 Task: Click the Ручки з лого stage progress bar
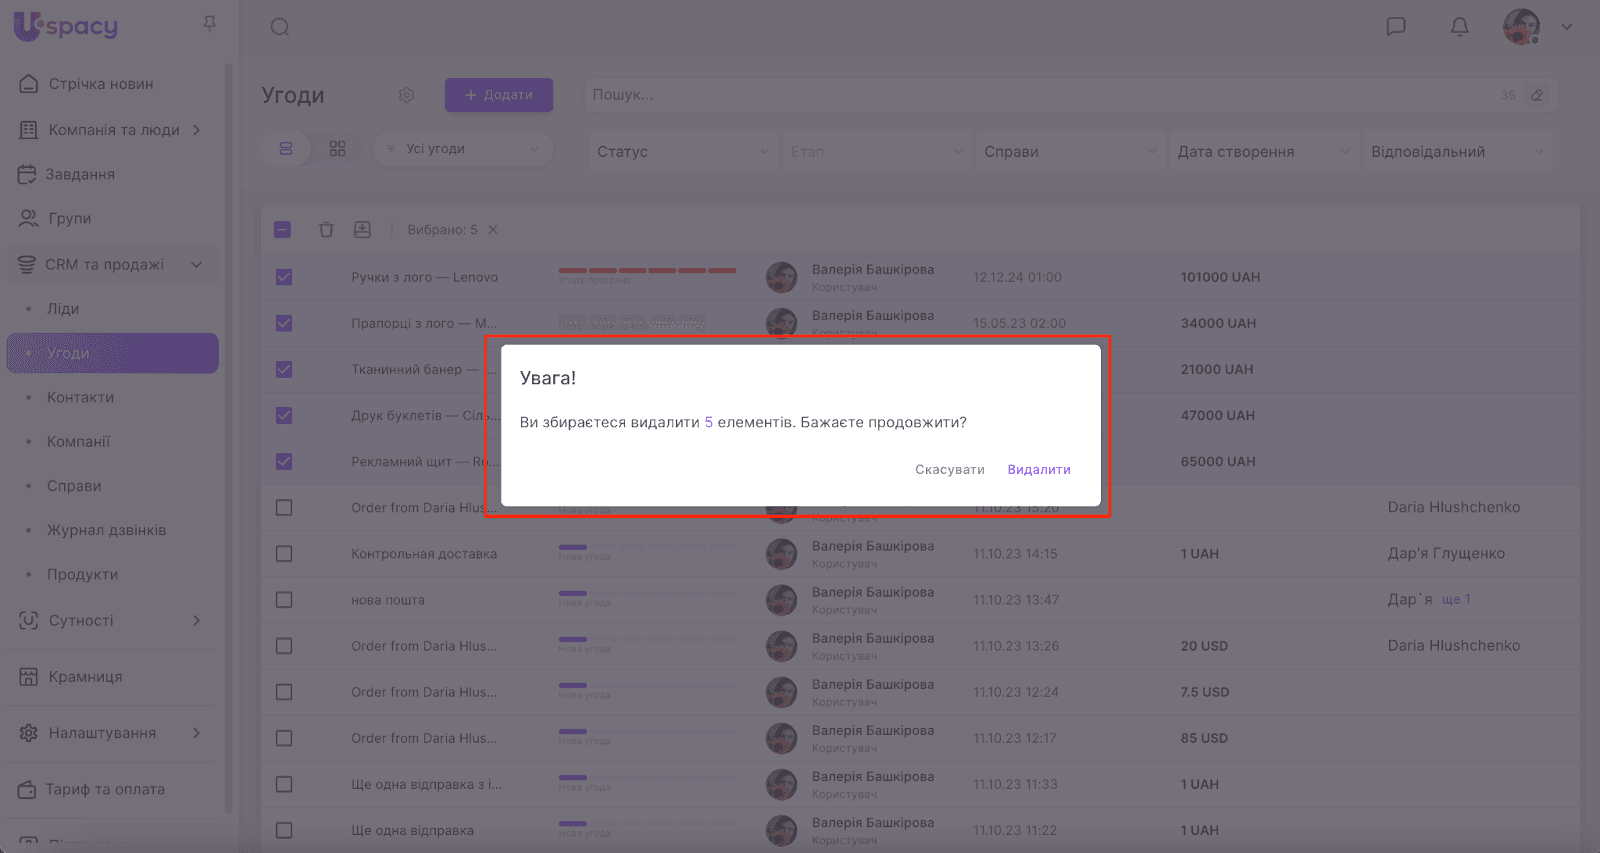point(647,271)
